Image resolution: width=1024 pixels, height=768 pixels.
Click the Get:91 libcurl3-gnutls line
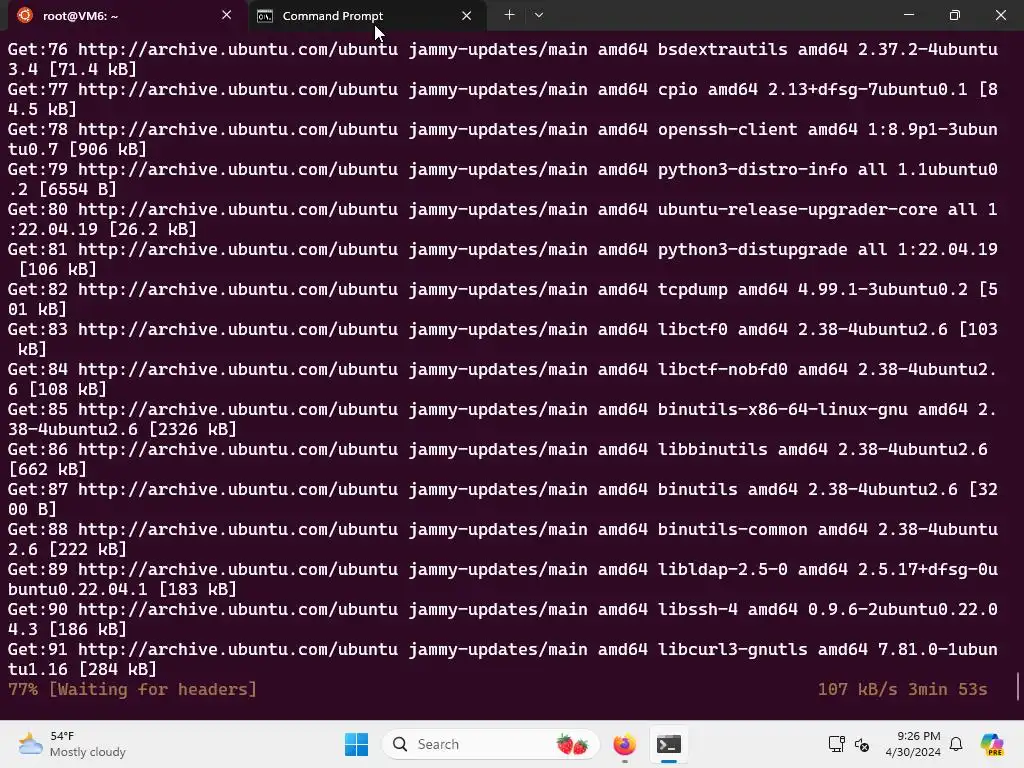[x=503, y=658]
